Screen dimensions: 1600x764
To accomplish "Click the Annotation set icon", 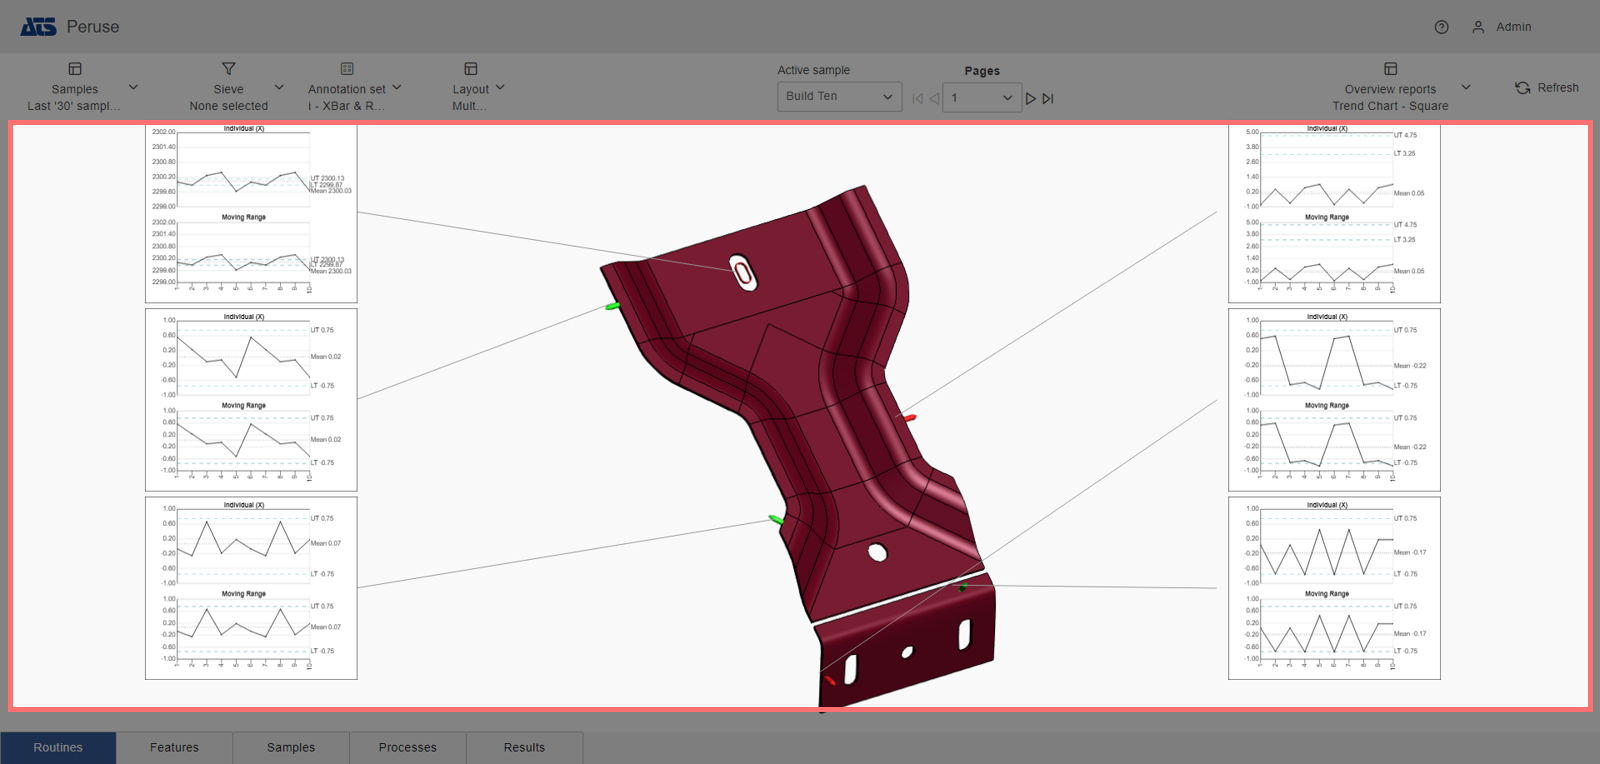I will pos(347,69).
